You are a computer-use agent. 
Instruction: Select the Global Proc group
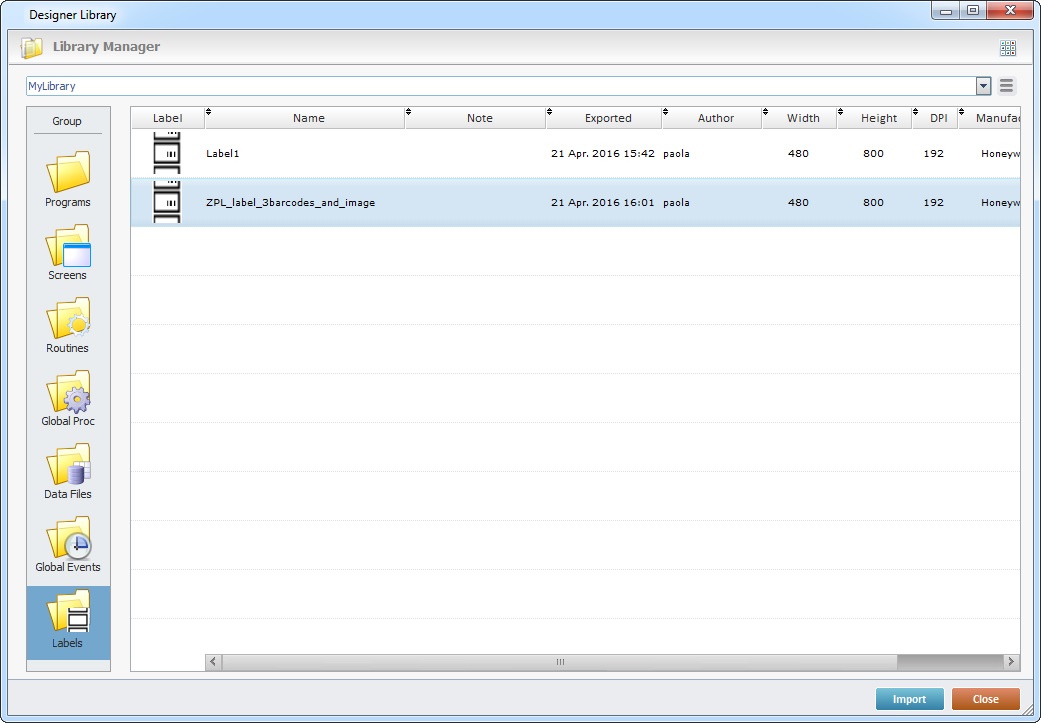click(x=68, y=398)
